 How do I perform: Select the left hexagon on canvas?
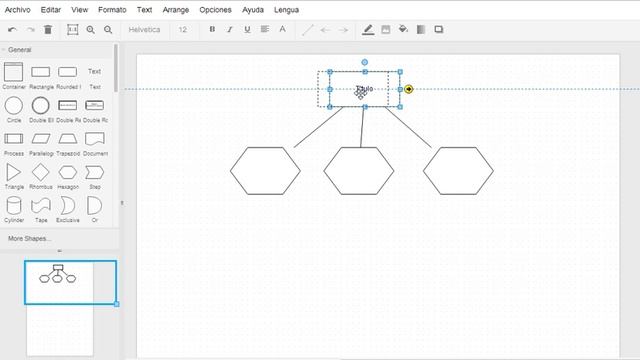tap(265, 171)
